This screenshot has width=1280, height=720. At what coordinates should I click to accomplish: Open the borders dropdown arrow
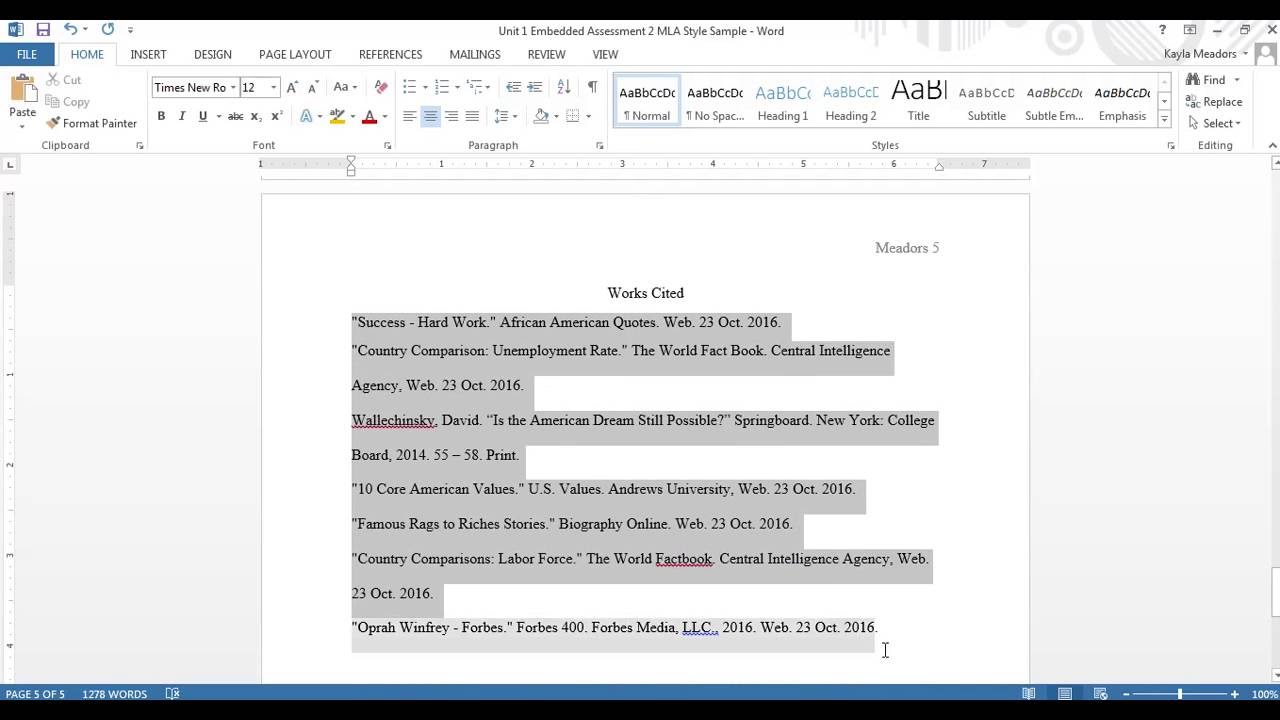tap(588, 117)
